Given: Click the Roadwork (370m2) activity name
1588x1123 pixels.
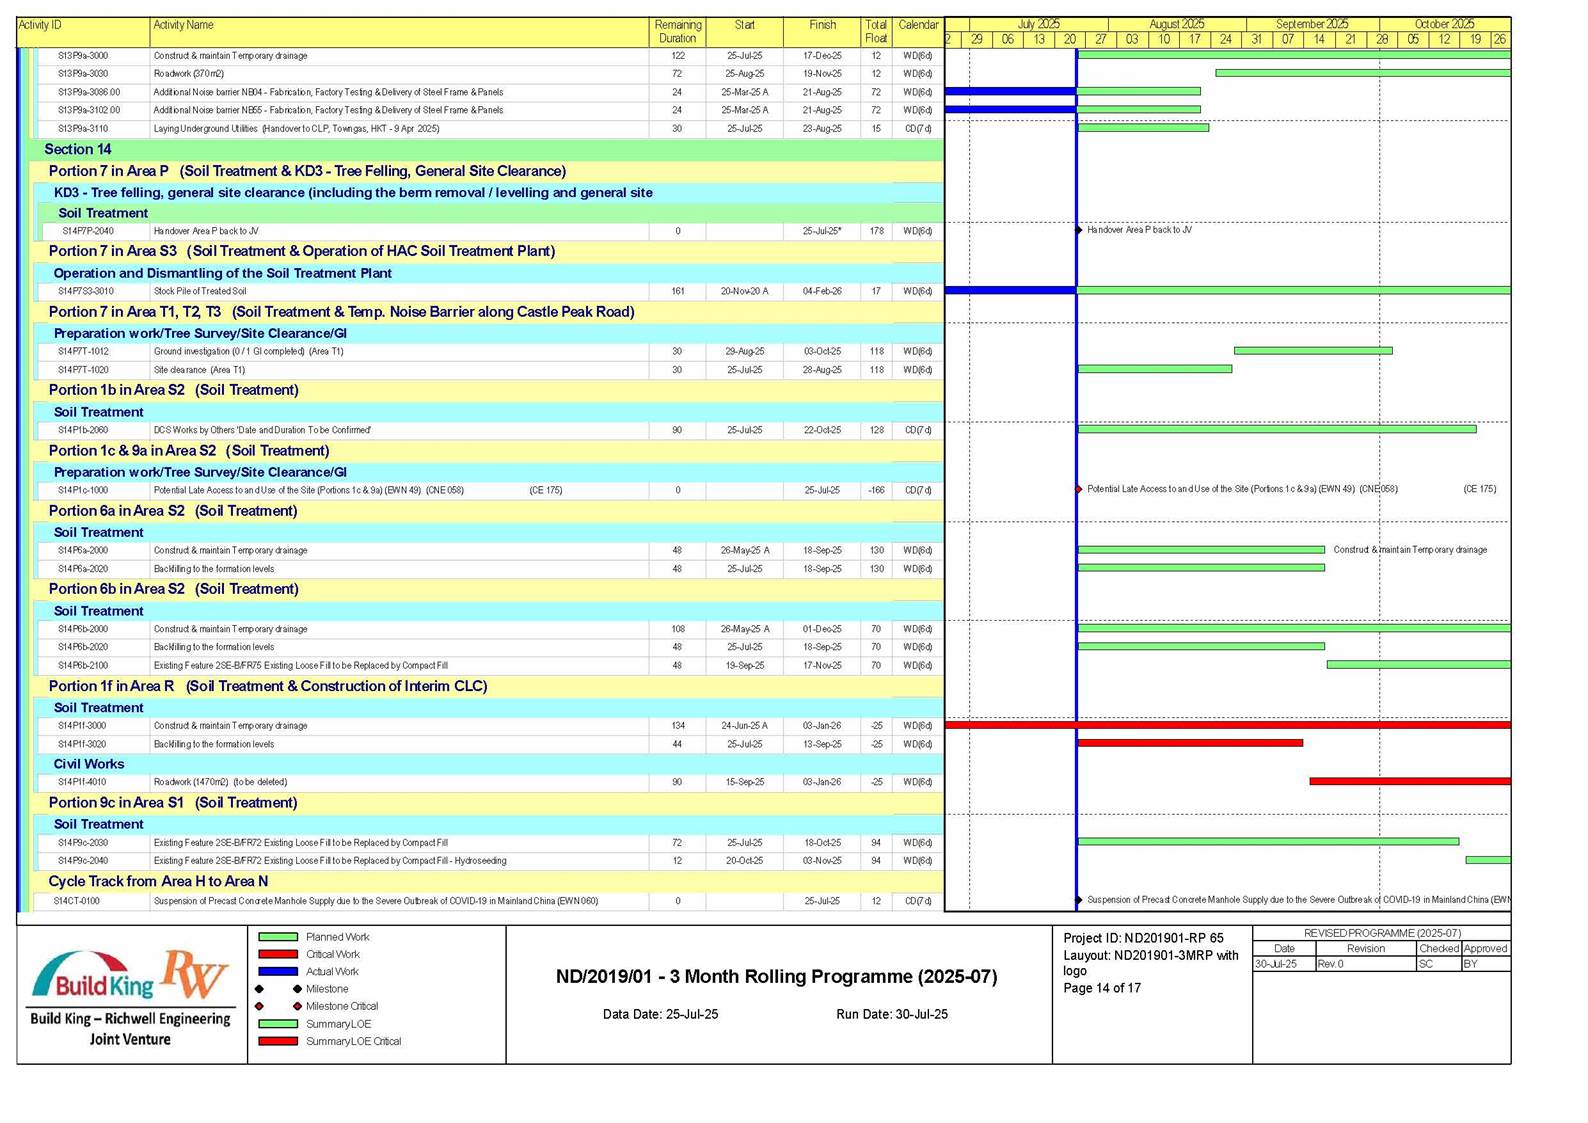Looking at the screenshot, I should (x=189, y=74).
